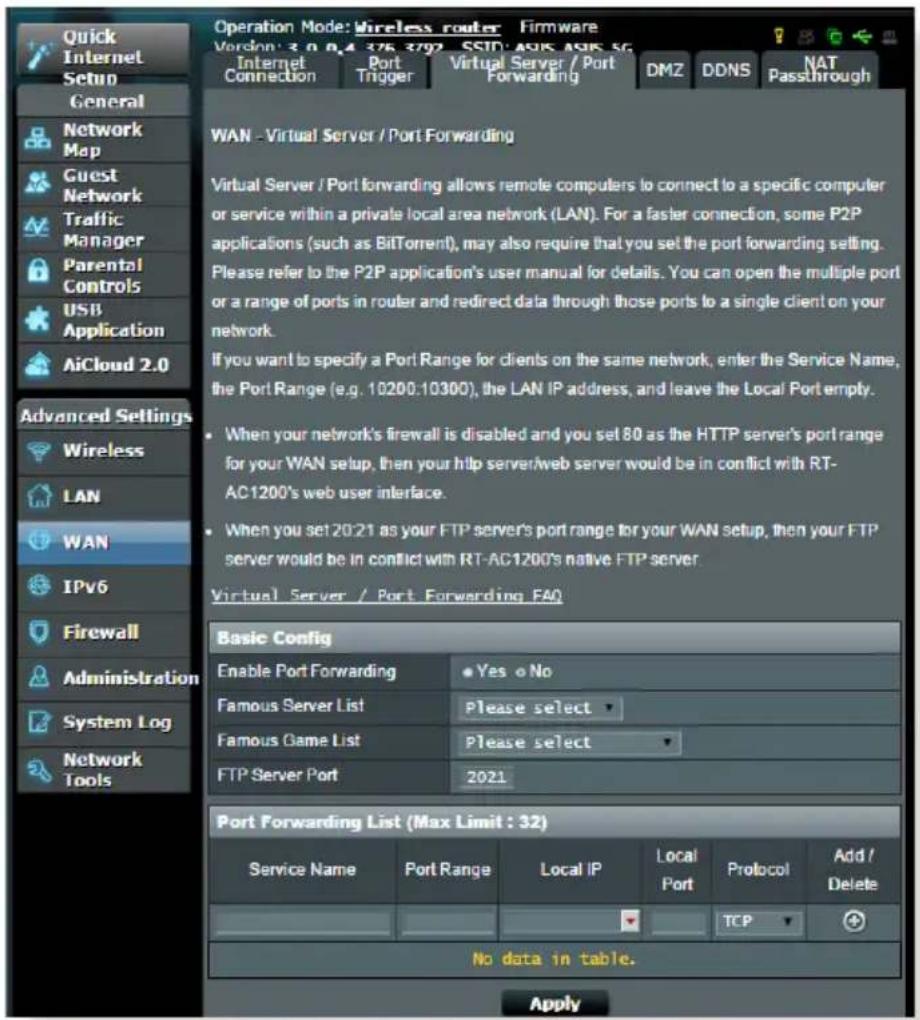Open the Famous Server List dropdown
Viewport: 920px width, 1020px height.
point(540,708)
